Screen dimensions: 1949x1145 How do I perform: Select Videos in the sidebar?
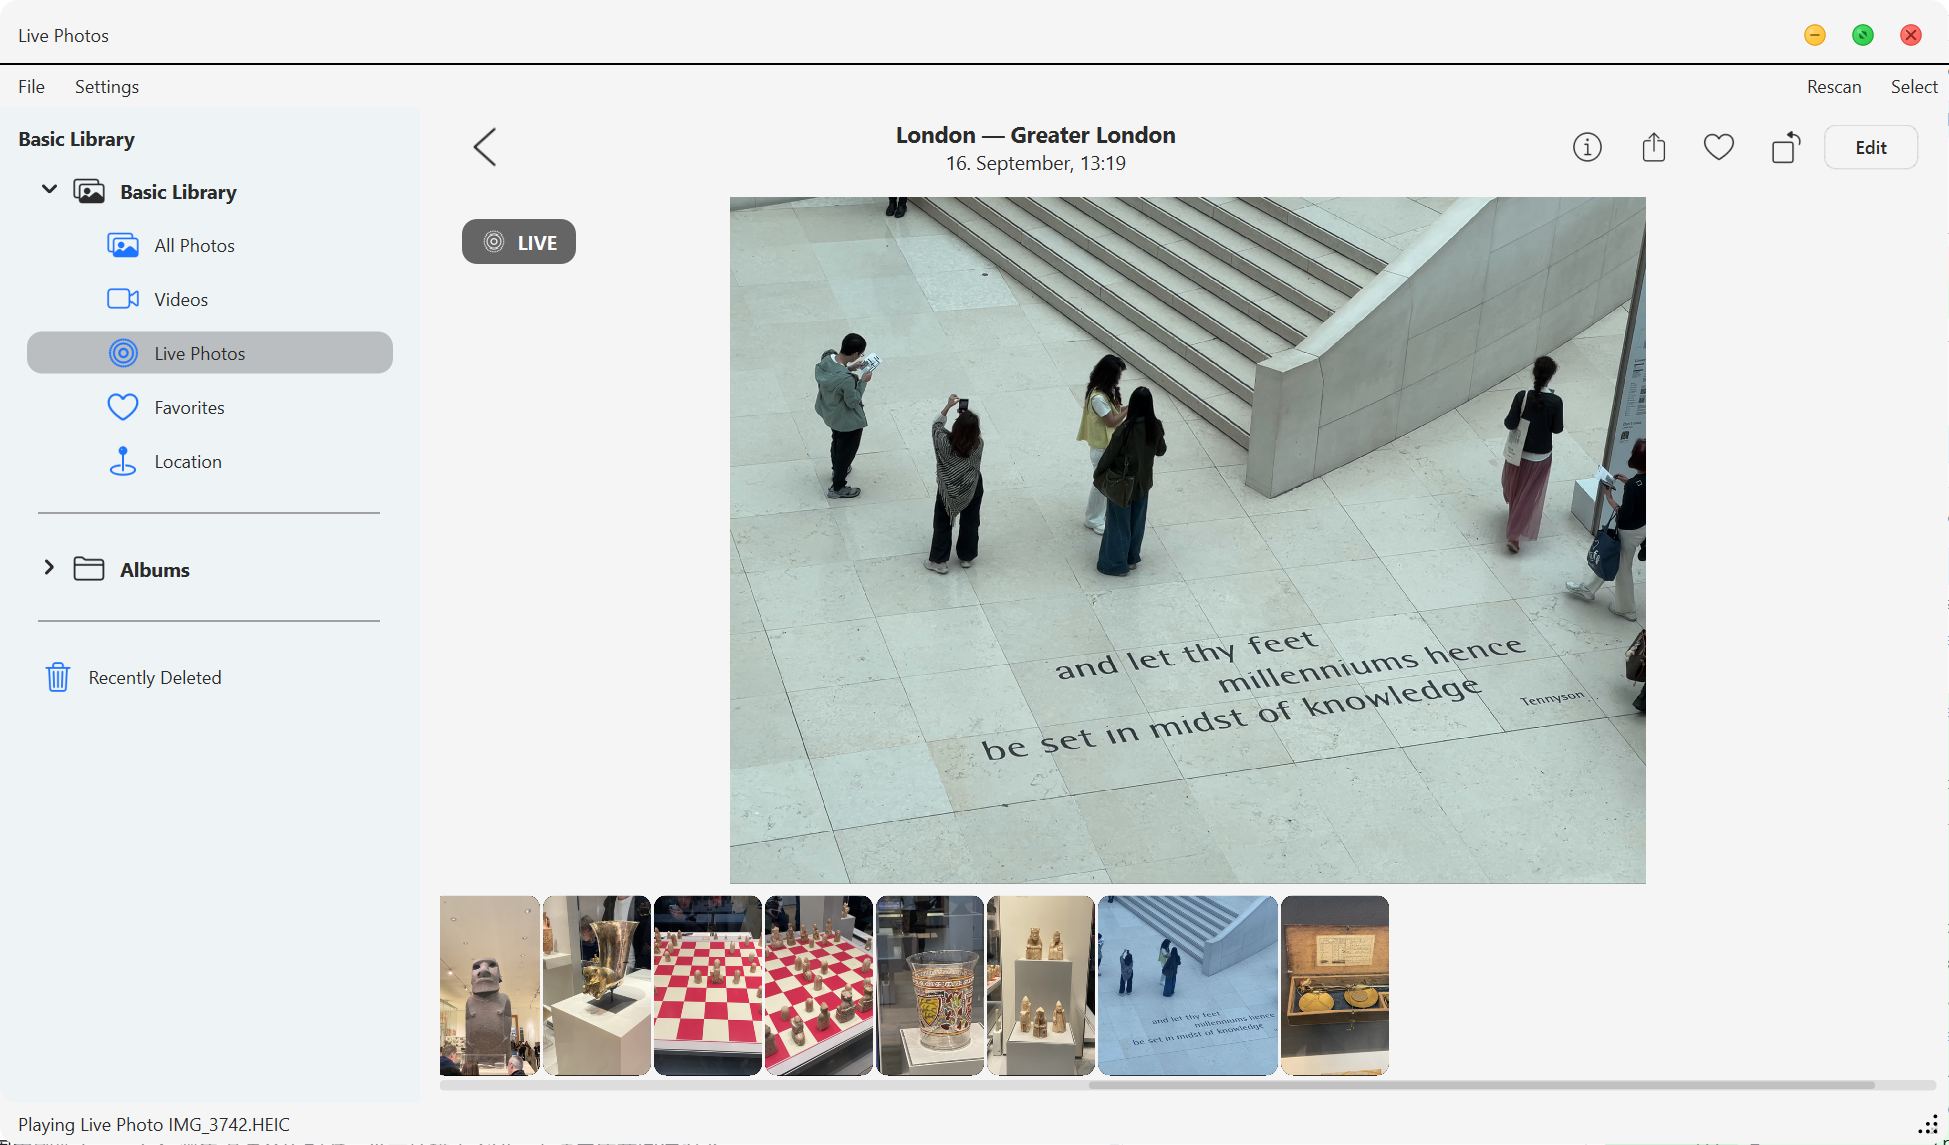pos(181,298)
